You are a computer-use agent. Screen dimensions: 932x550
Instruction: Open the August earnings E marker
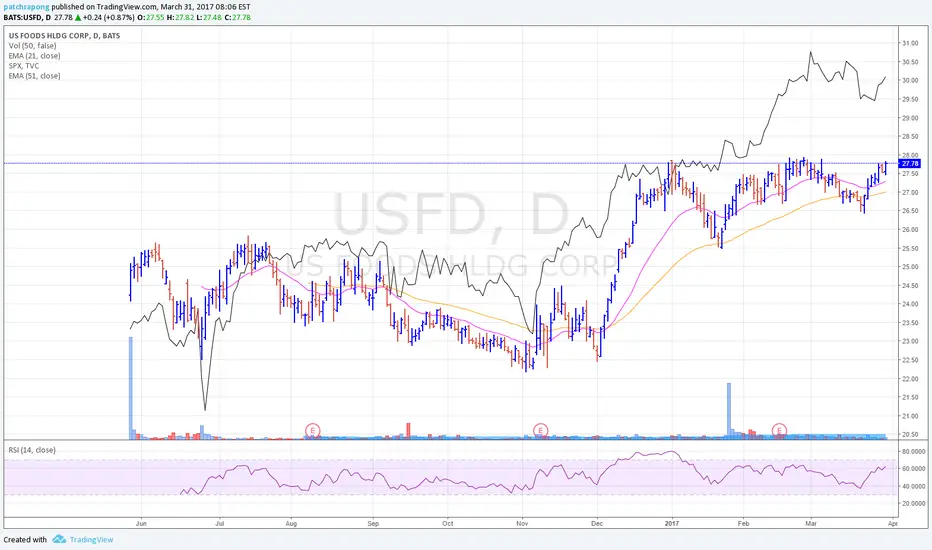pos(313,430)
